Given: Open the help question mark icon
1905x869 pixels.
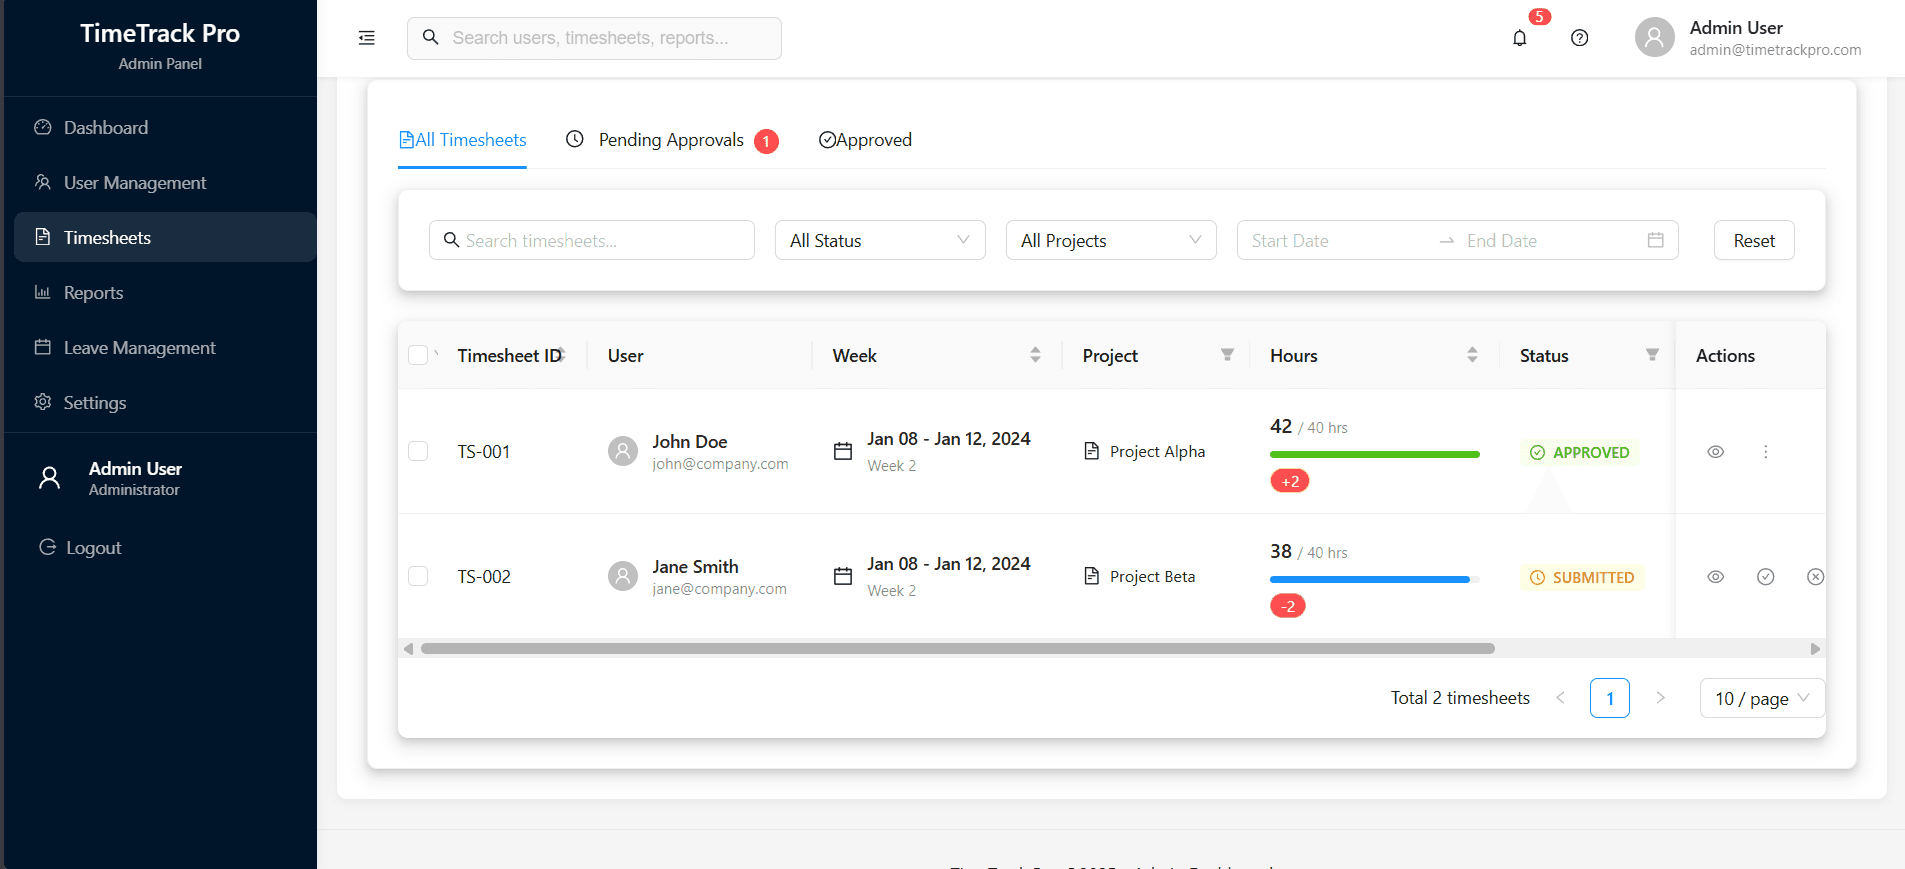Looking at the screenshot, I should tap(1579, 38).
